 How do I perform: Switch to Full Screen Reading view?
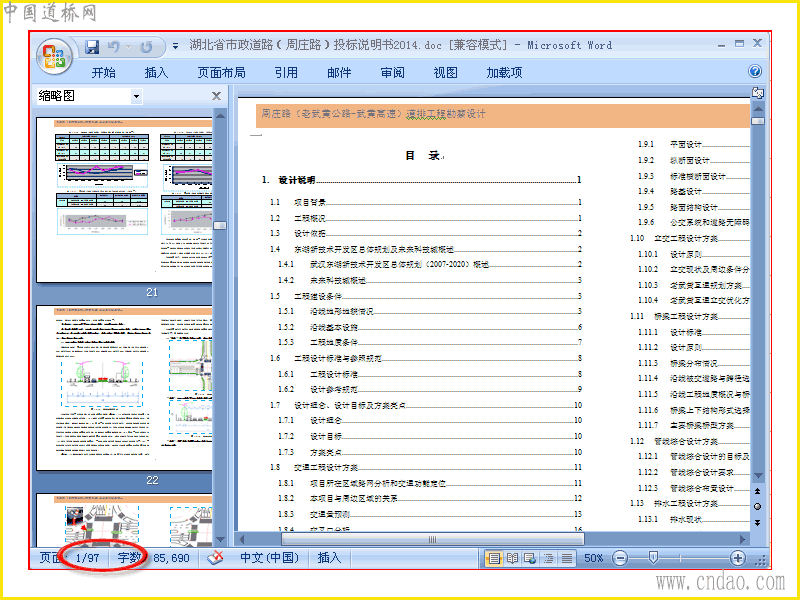[512, 558]
